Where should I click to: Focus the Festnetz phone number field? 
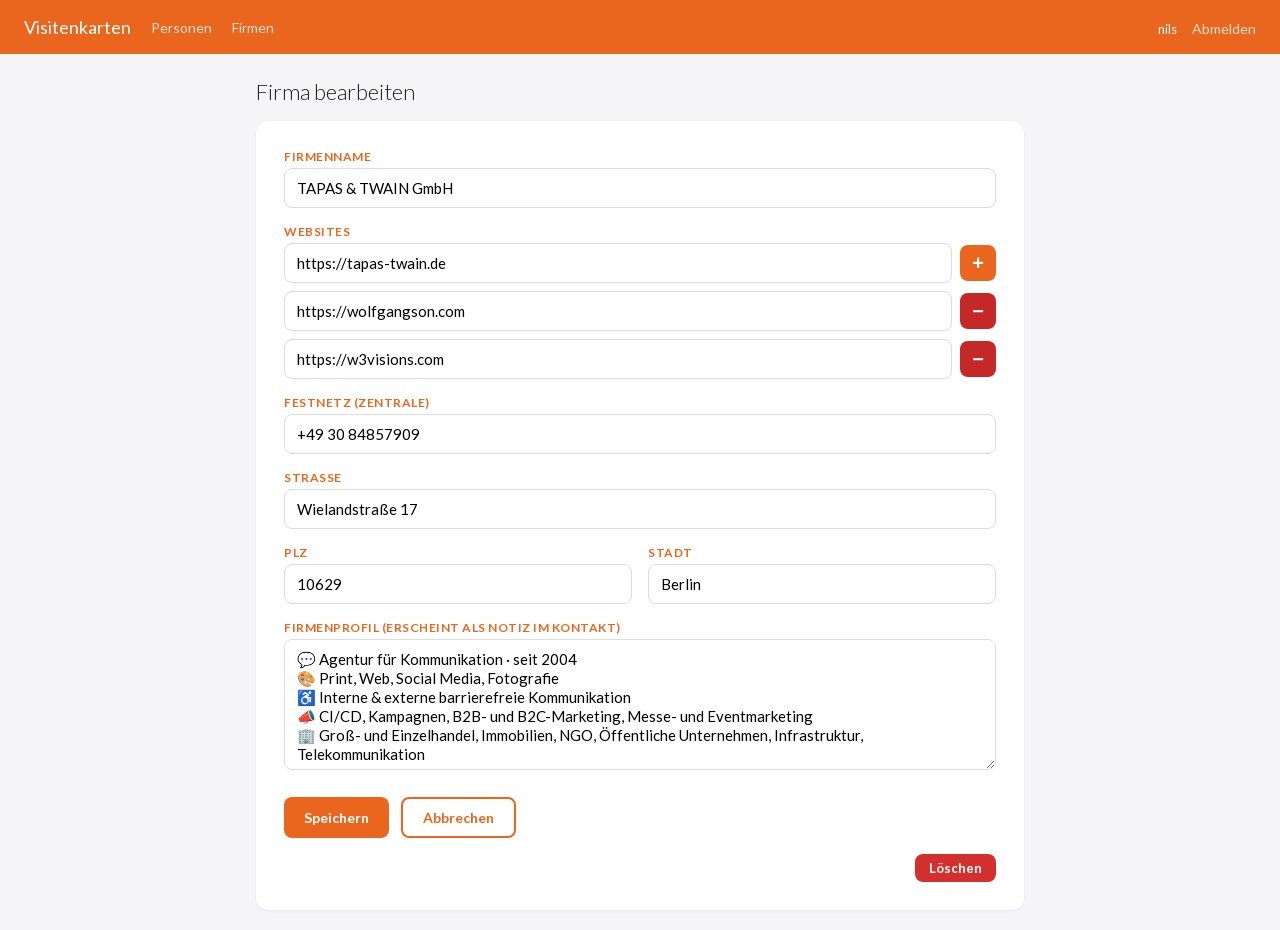640,434
